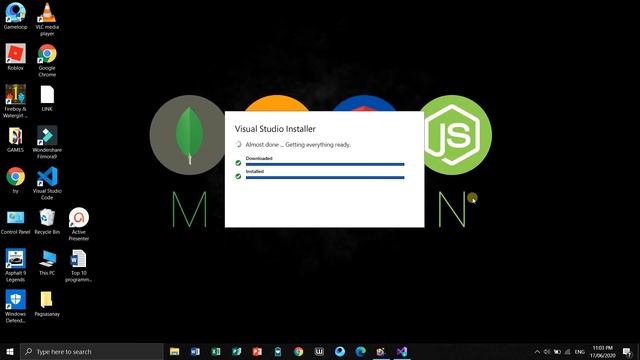This screenshot has height=360, width=640.
Task: Select the Chrome shortcut labeled try
Action: (16, 180)
